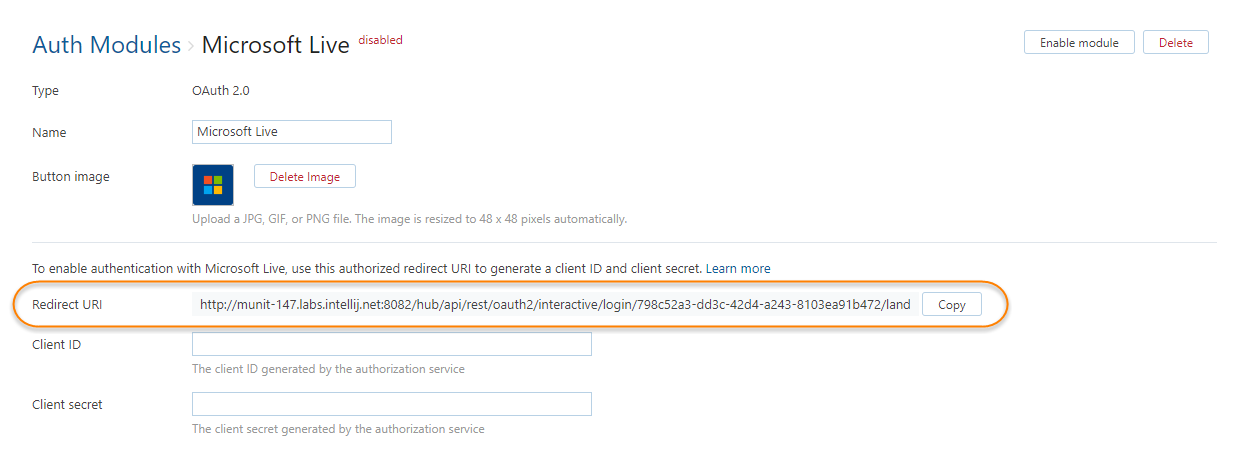Click into the Client secret field

click(391, 405)
